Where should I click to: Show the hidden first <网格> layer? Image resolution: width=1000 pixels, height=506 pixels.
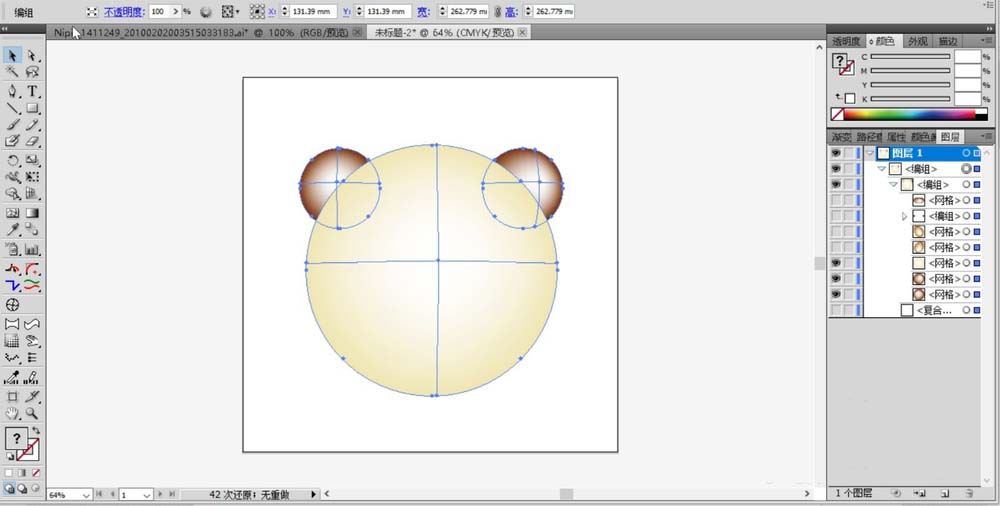pyautogui.click(x=835, y=200)
